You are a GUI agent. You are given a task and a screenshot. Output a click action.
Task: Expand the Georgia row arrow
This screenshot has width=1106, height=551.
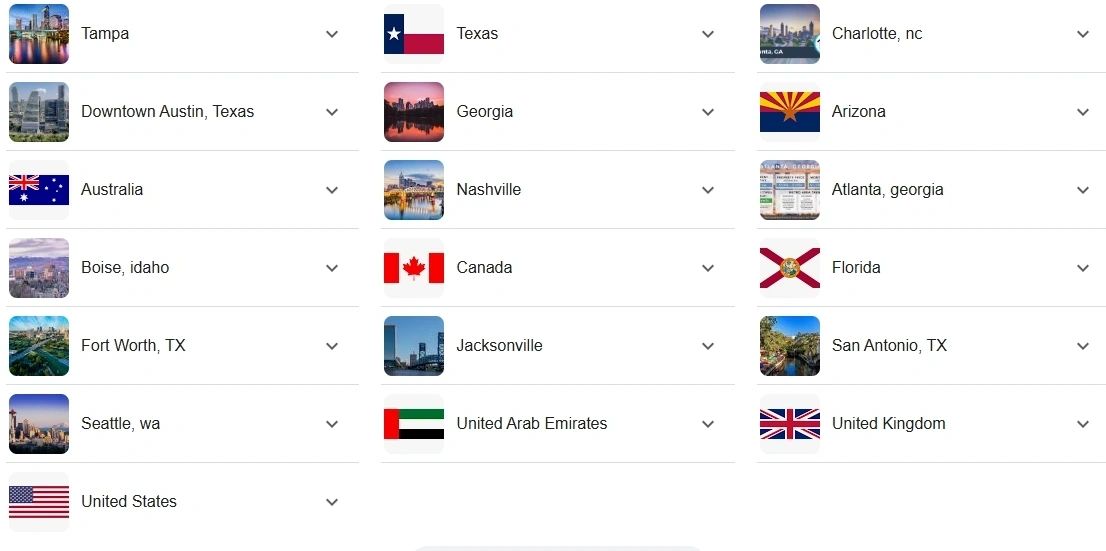click(708, 112)
